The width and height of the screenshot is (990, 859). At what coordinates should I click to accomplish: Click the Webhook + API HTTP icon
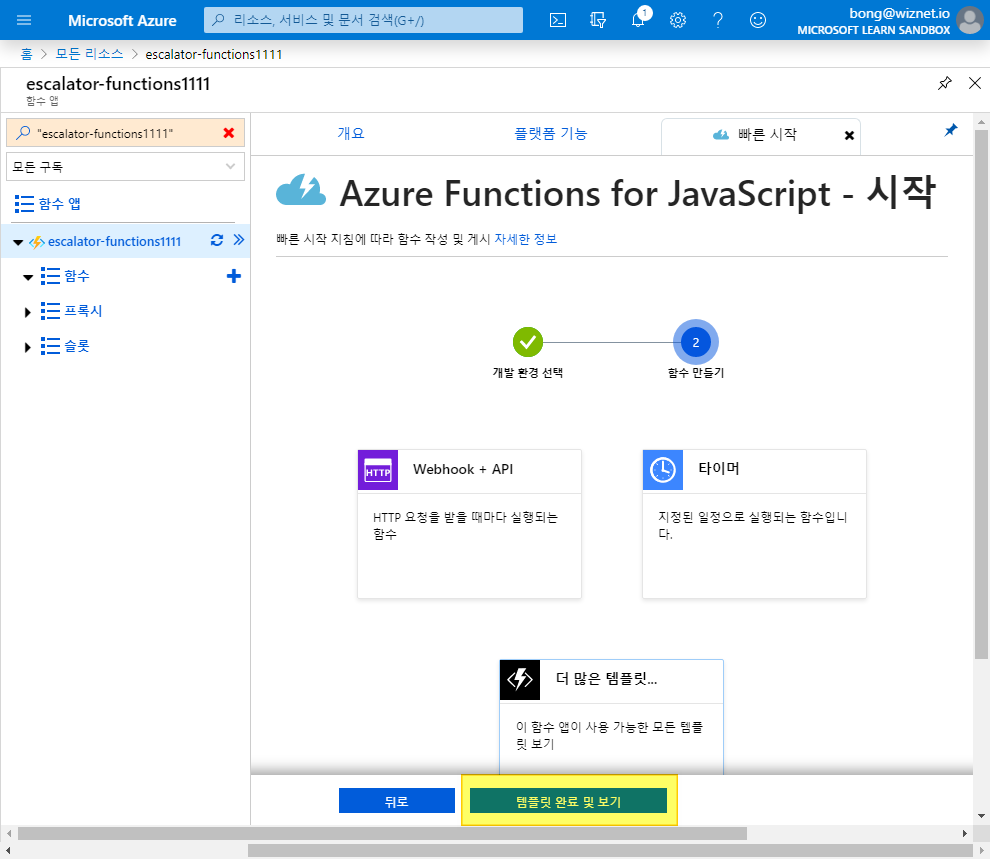click(378, 470)
